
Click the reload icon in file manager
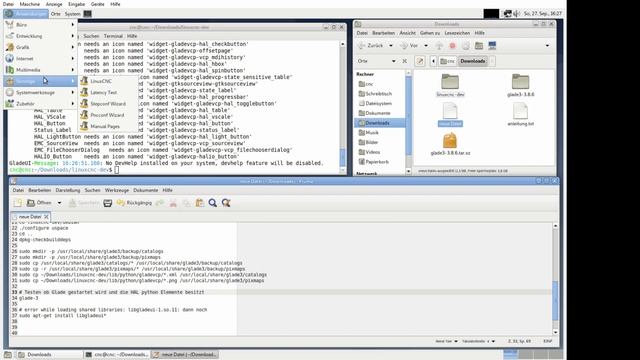pos(466,46)
